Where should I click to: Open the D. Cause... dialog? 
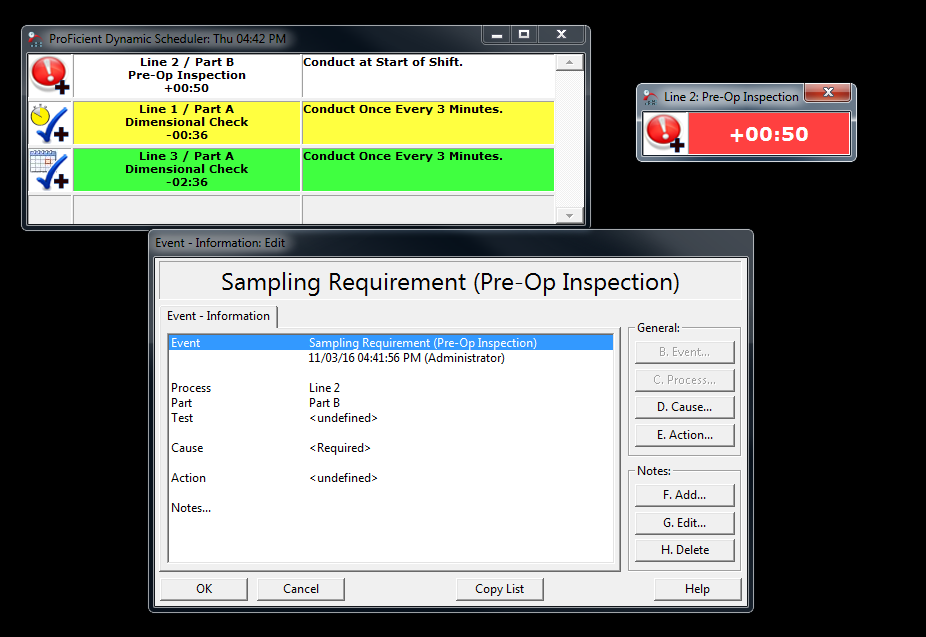pos(684,407)
